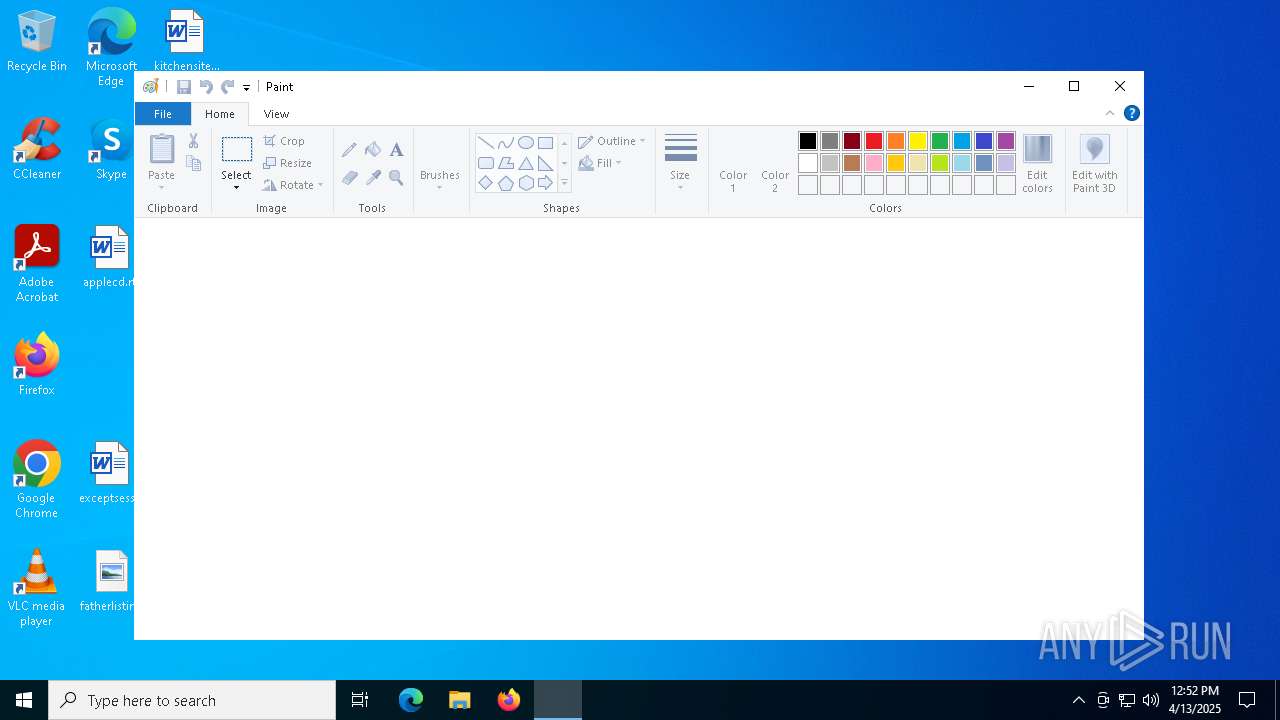Open the File menu
This screenshot has height=720, width=1280.
click(x=162, y=114)
